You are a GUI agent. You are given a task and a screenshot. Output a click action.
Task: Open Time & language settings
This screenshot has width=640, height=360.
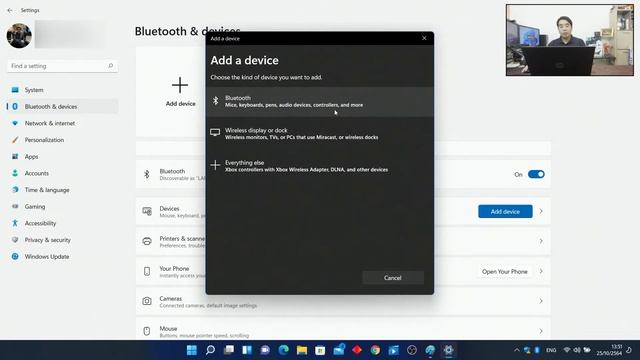pyautogui.click(x=62, y=190)
